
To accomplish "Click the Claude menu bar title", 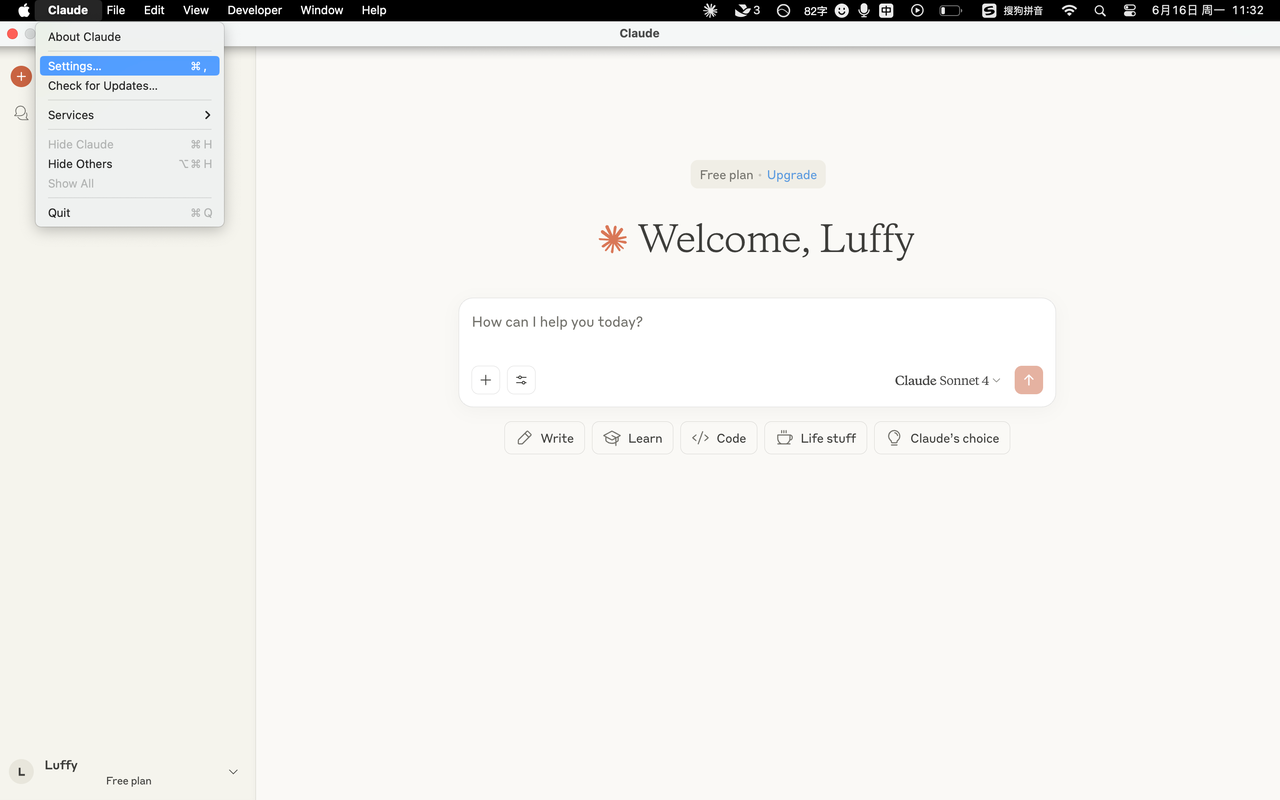I will tap(68, 10).
